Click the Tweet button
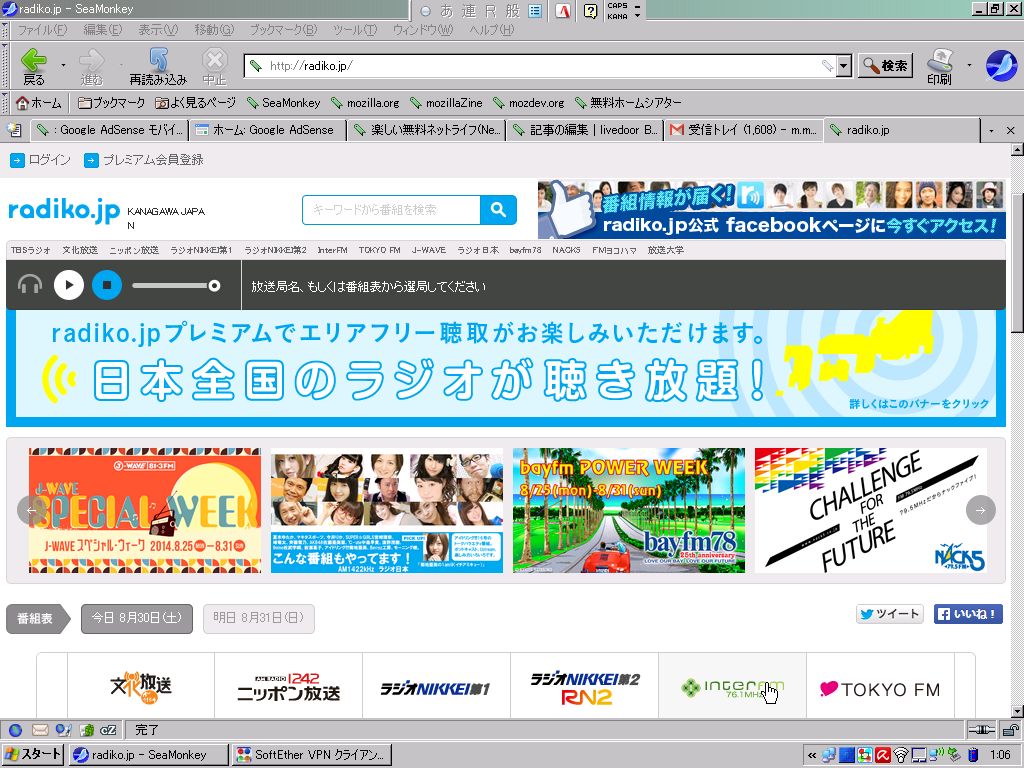Screen dimensions: 1024x768 coord(889,614)
